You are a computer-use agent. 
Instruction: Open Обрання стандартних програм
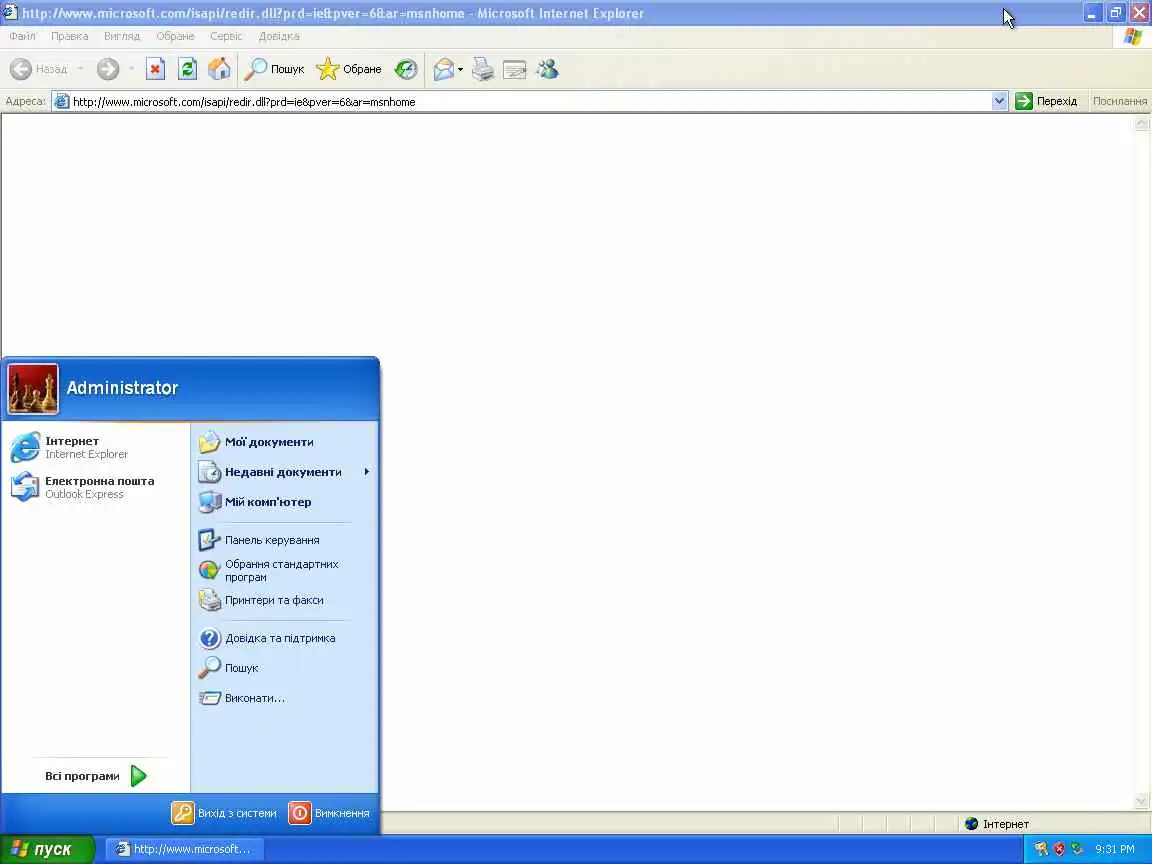pyautogui.click(x=285, y=570)
